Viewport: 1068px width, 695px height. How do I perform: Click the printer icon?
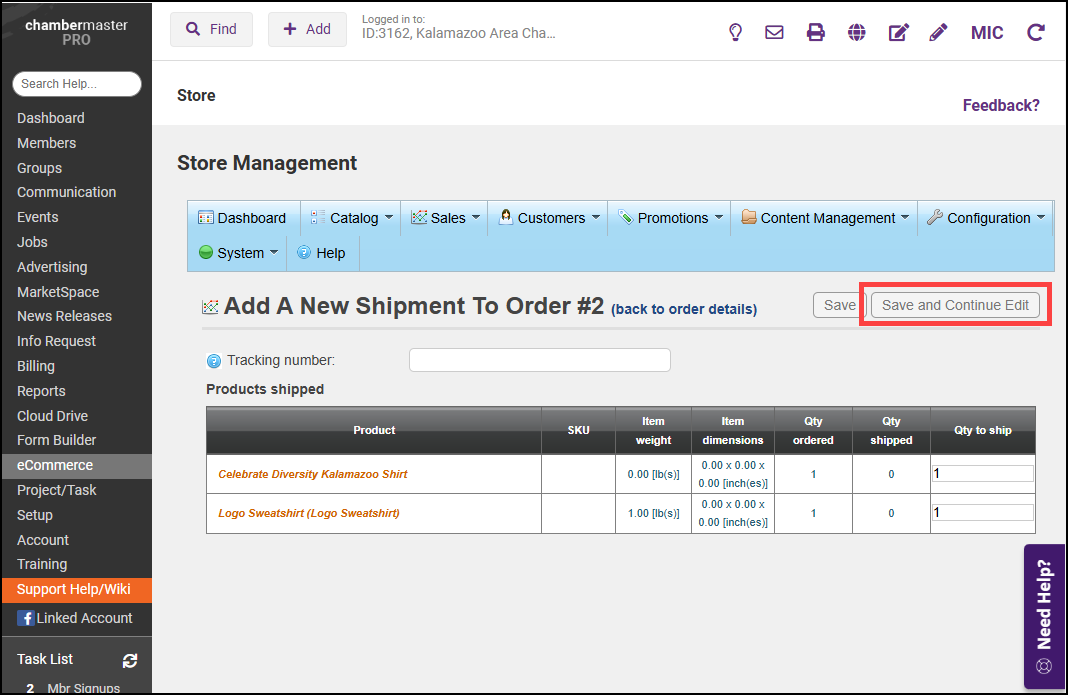(x=816, y=32)
